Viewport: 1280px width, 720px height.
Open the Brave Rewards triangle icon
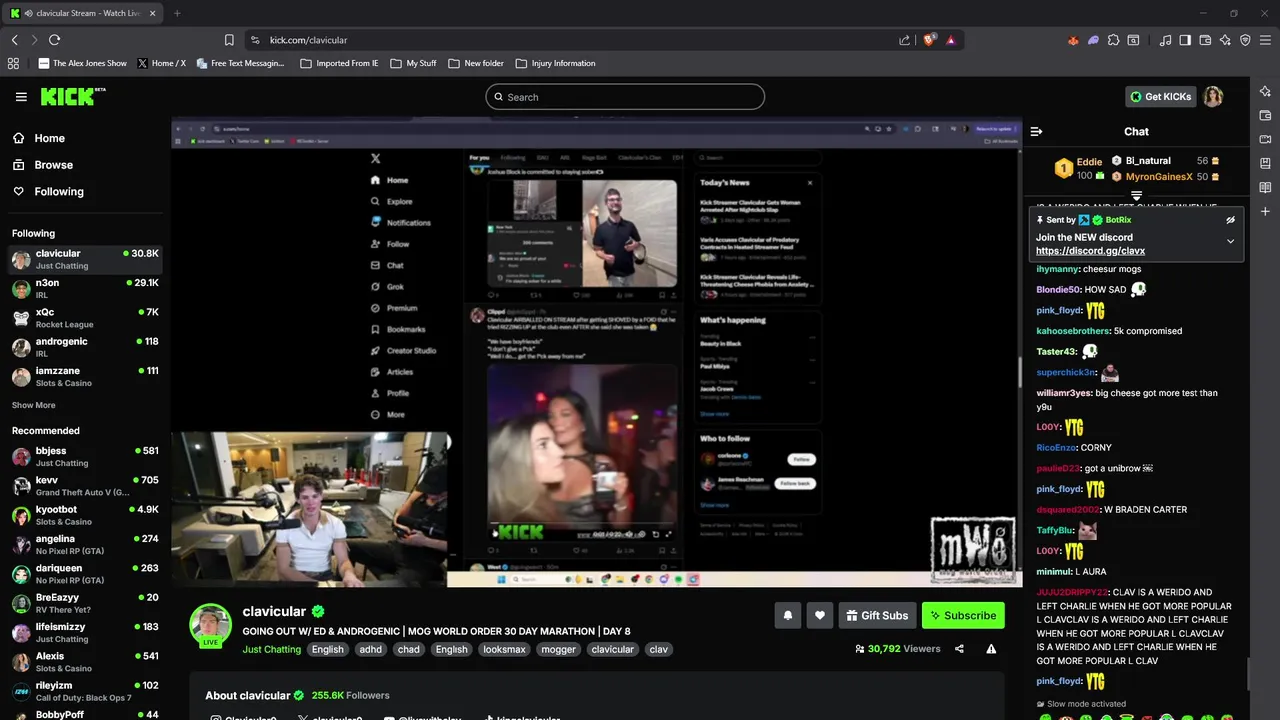click(950, 40)
